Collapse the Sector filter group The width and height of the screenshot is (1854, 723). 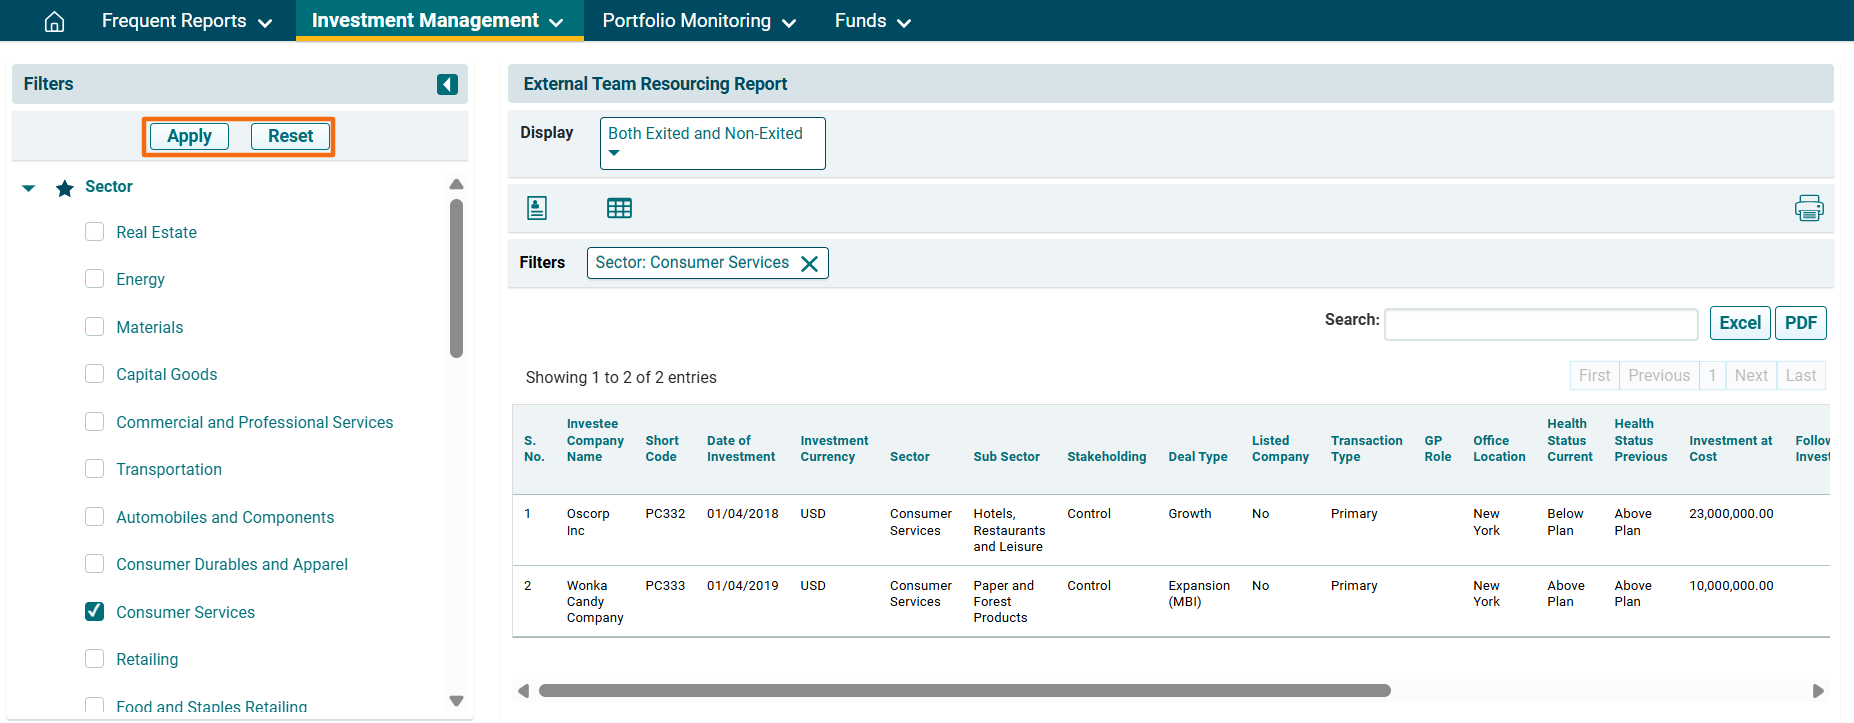[29, 188]
